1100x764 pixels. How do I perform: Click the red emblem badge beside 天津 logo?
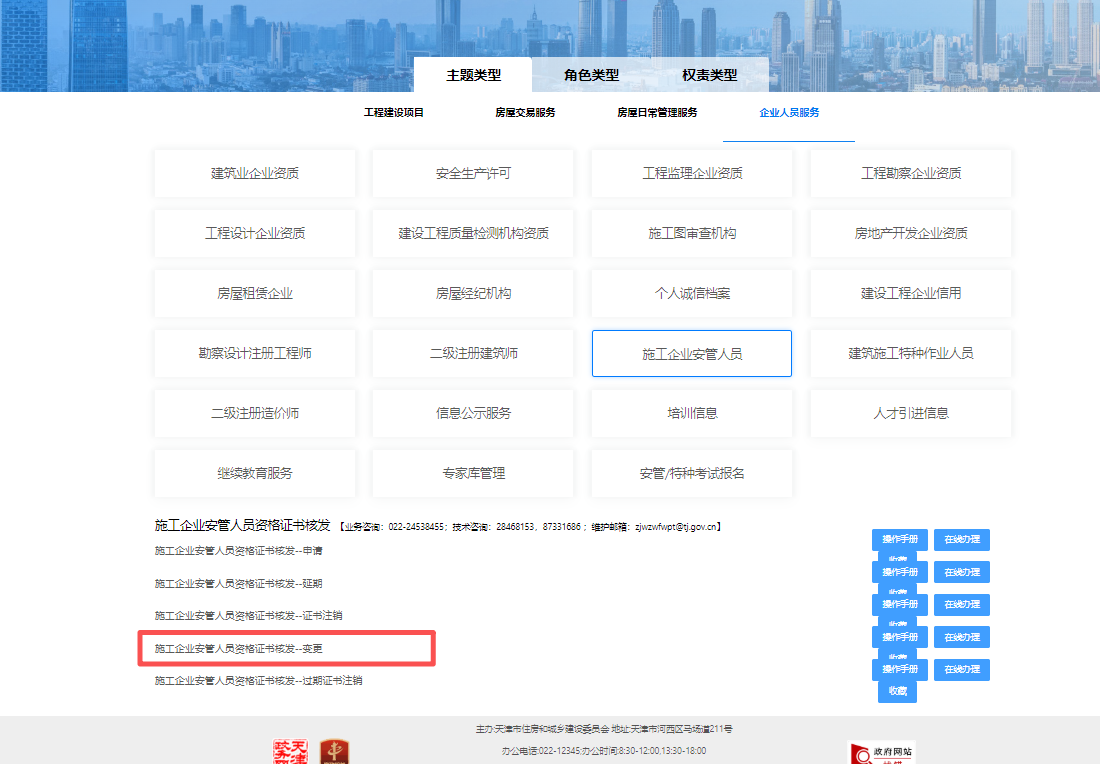tap(333, 752)
